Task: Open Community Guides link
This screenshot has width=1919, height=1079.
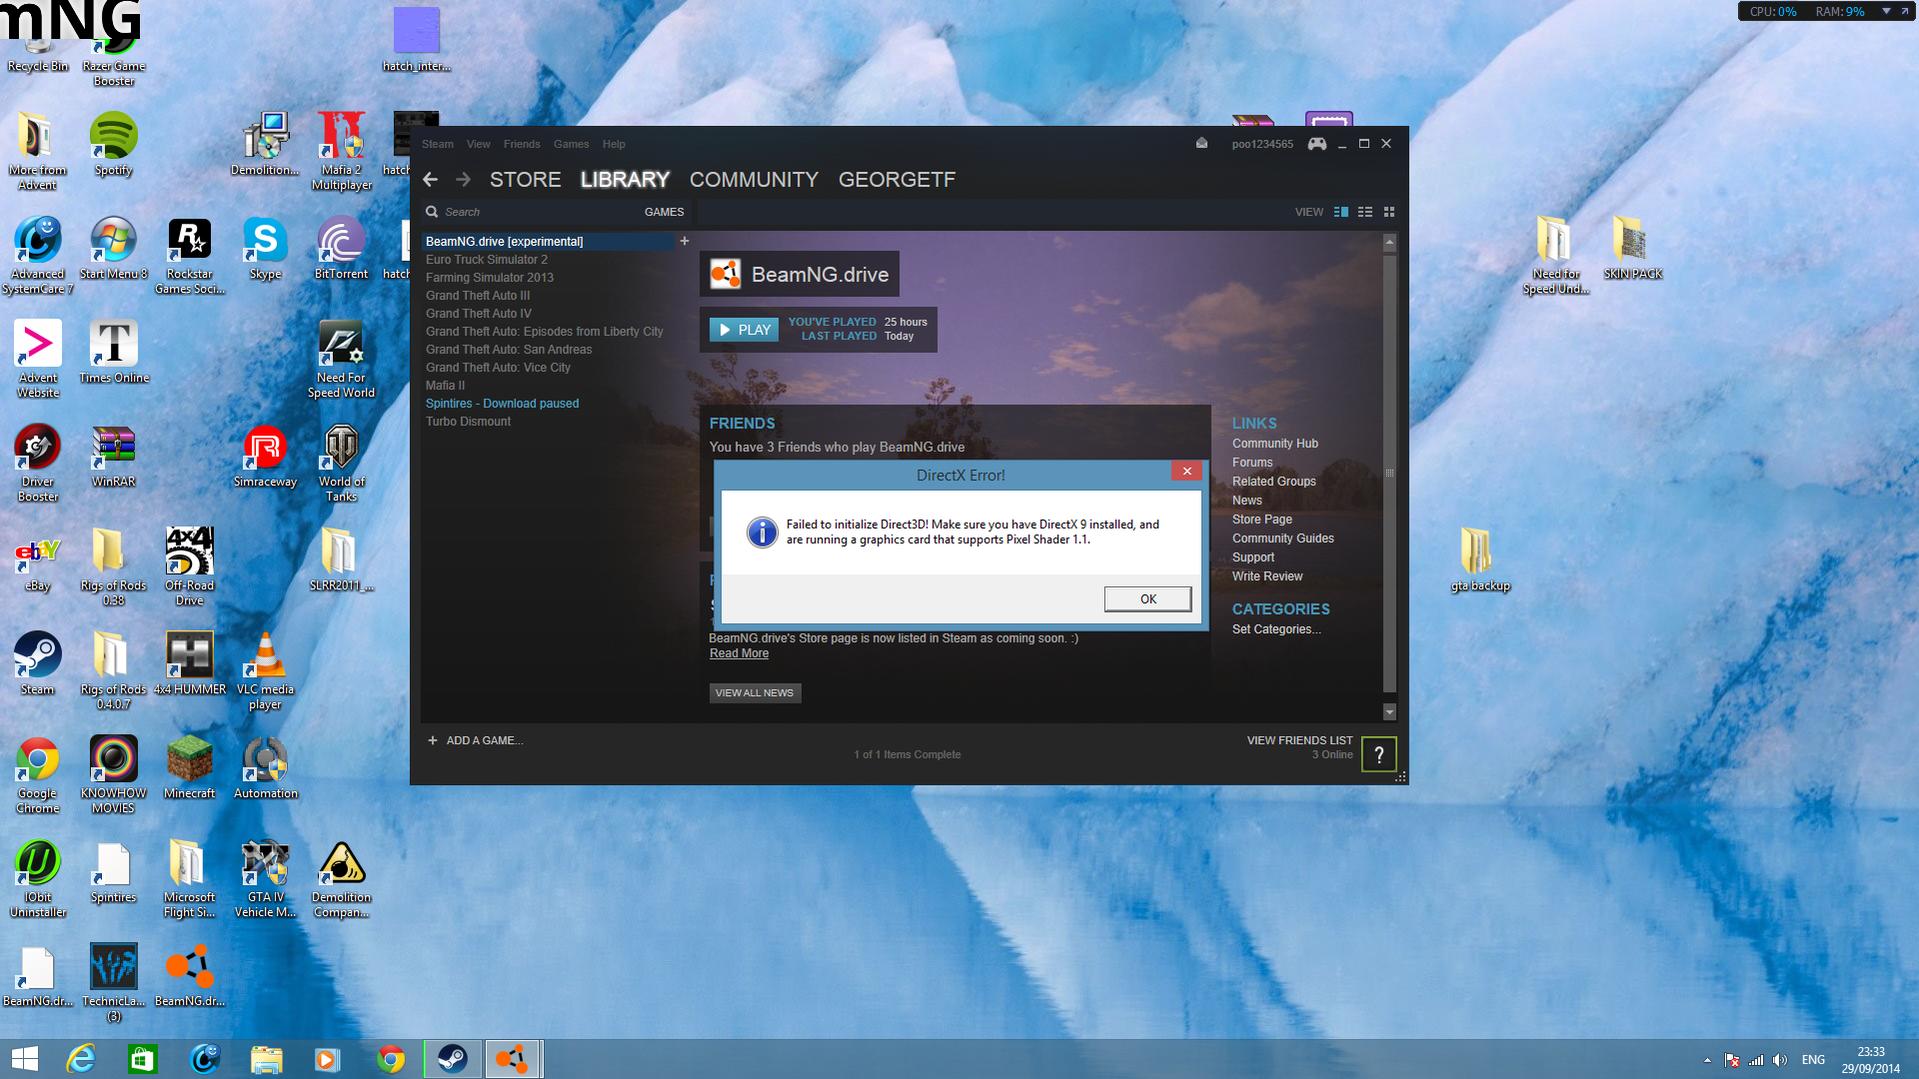Action: pyautogui.click(x=1283, y=538)
